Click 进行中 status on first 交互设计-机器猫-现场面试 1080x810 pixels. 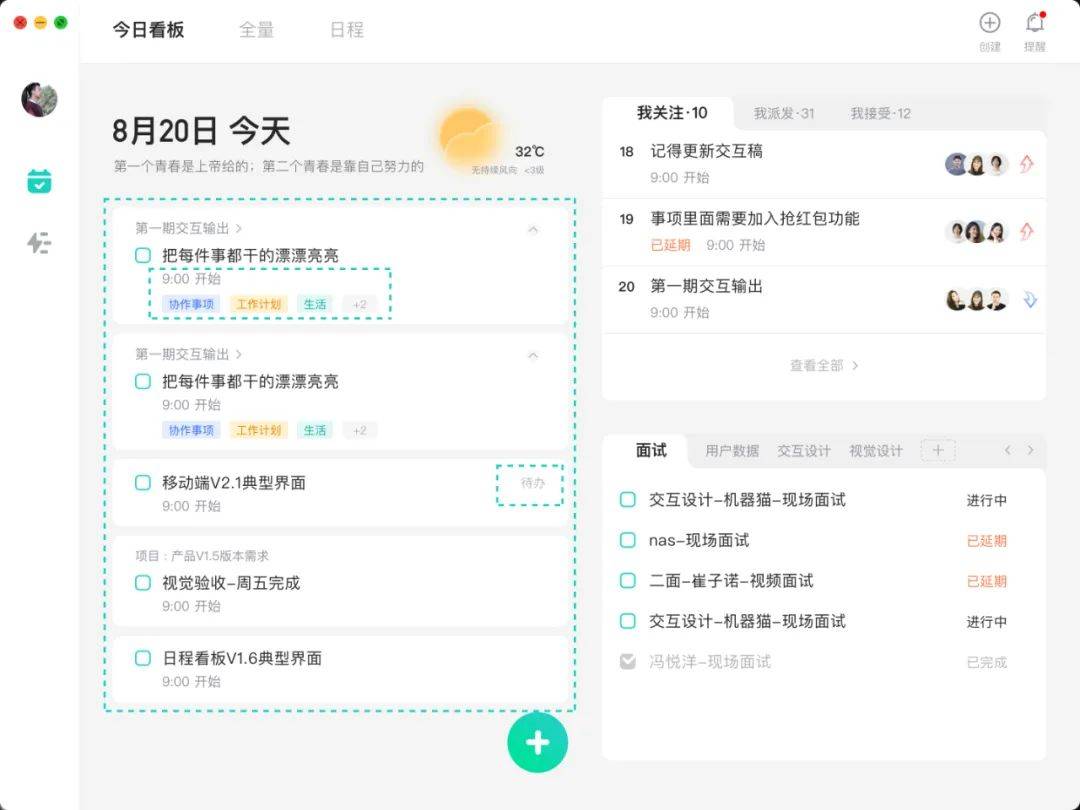pos(986,501)
